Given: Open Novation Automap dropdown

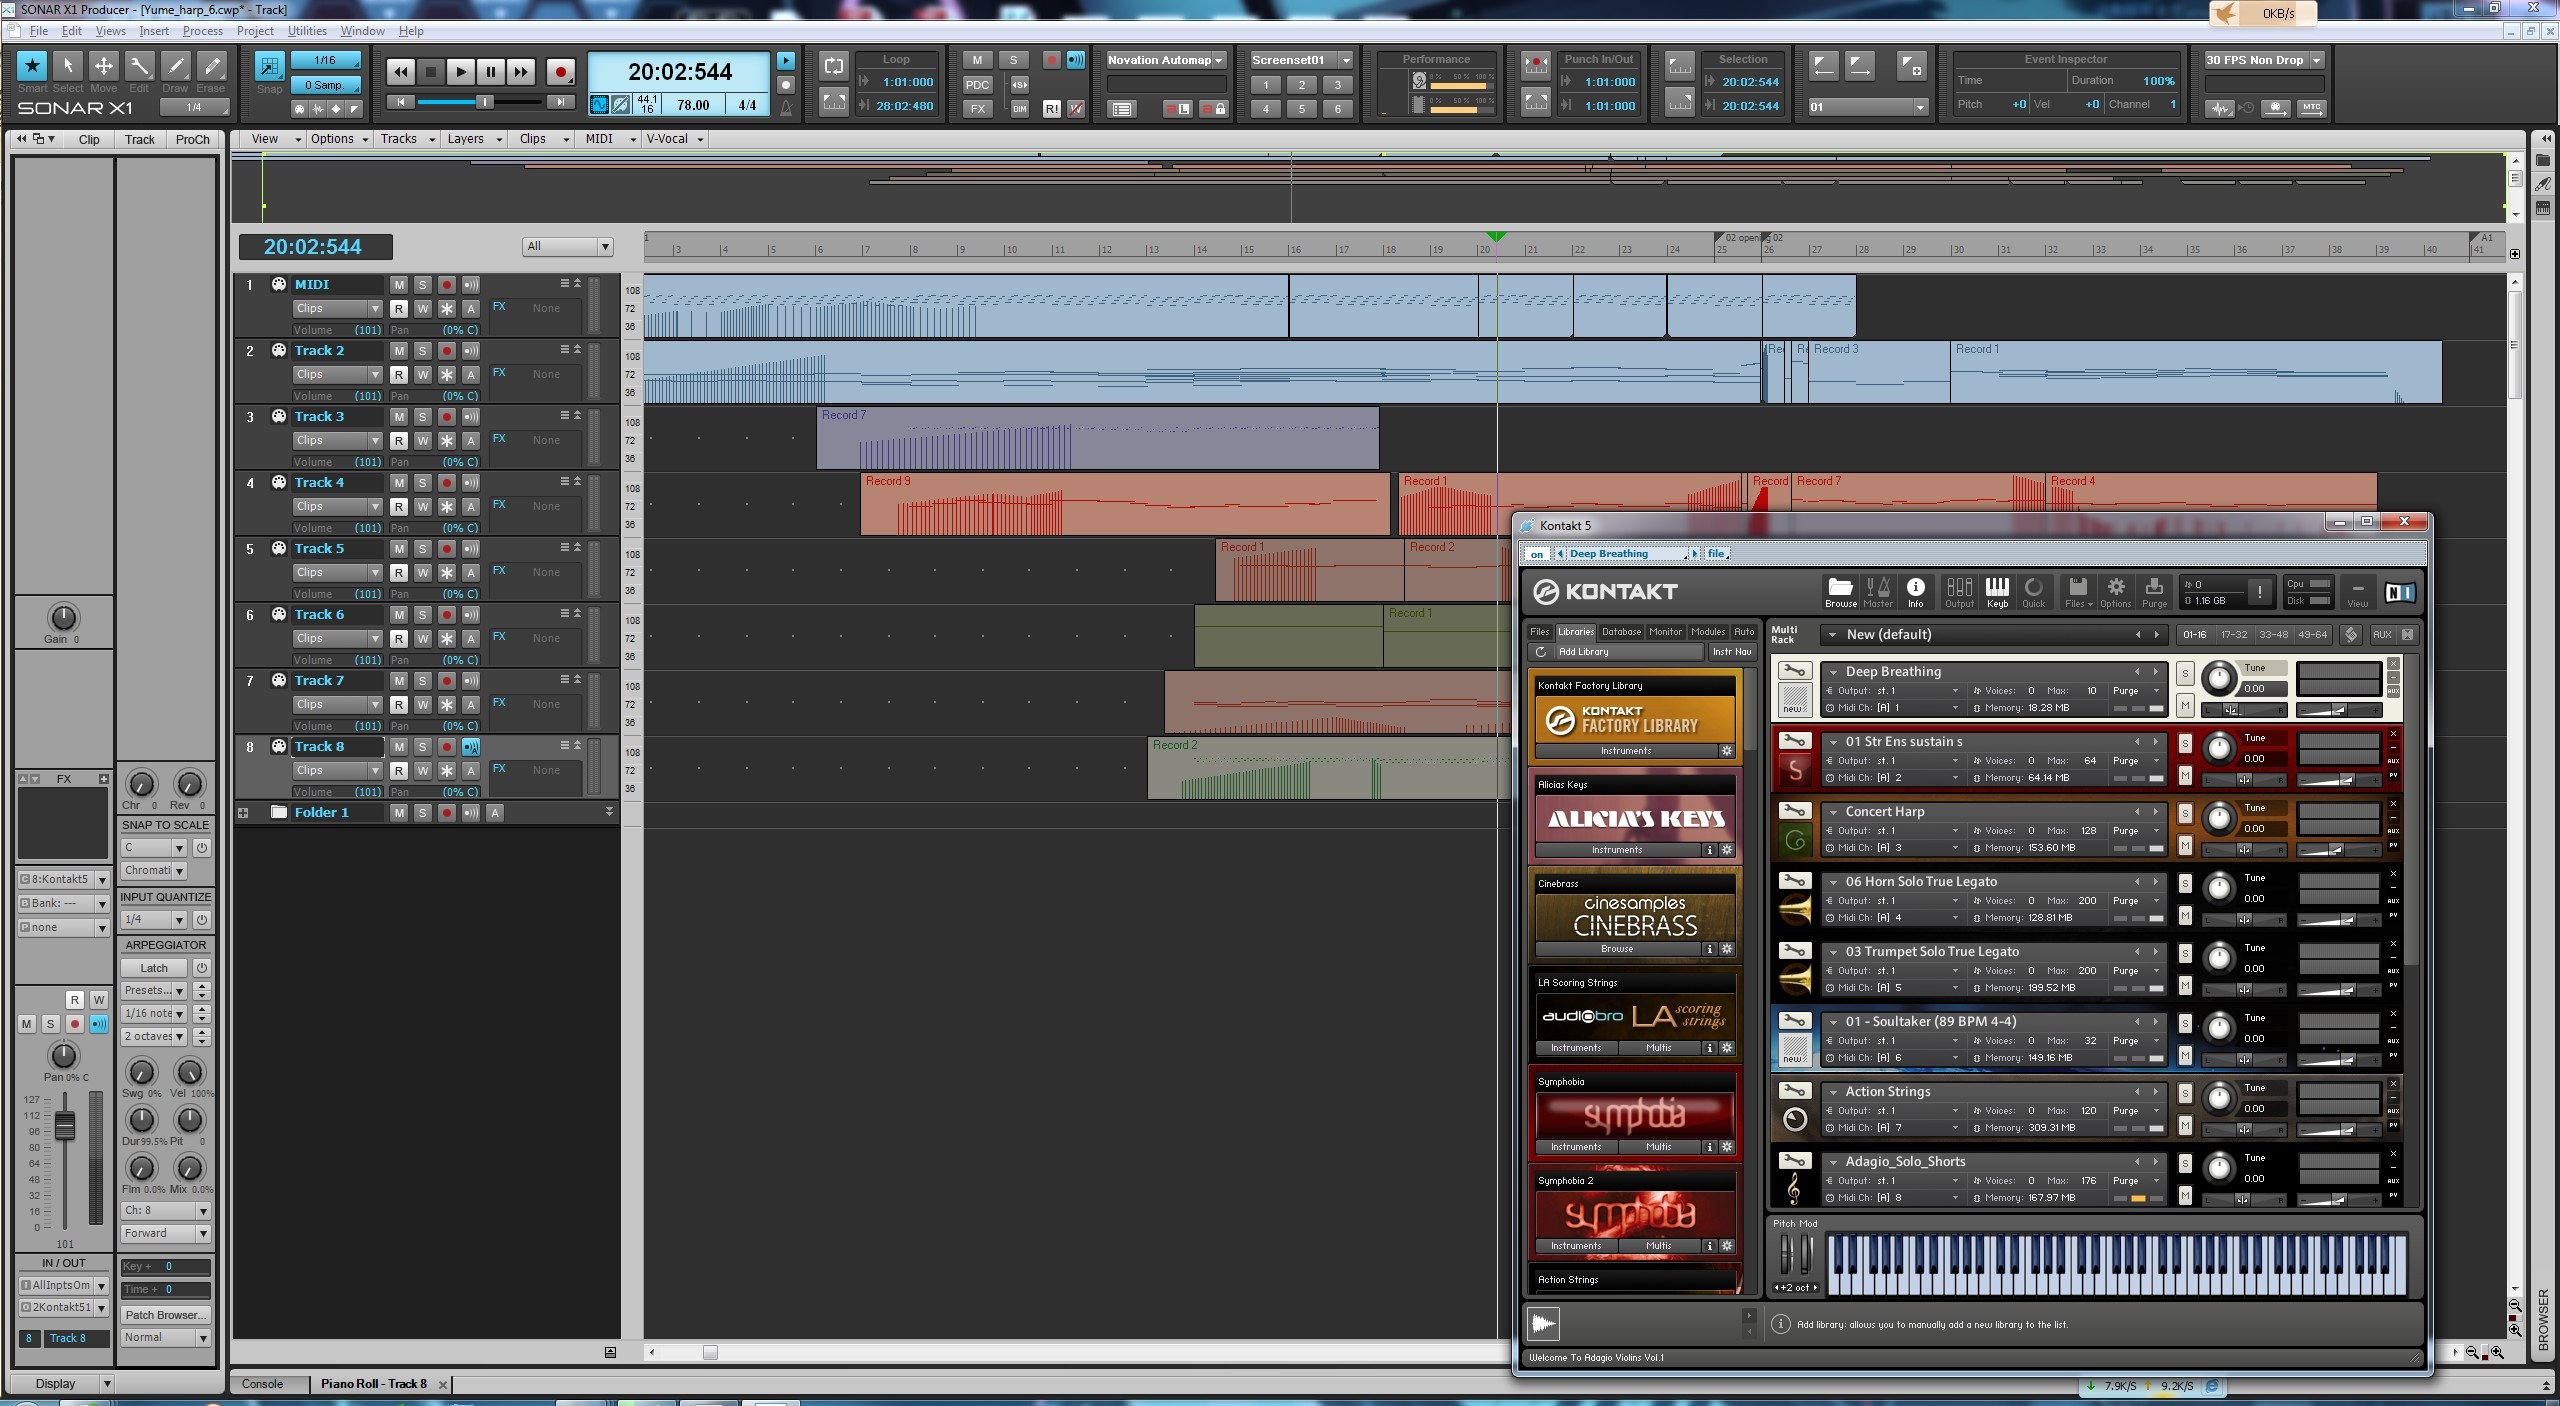Looking at the screenshot, I should click(x=1165, y=60).
